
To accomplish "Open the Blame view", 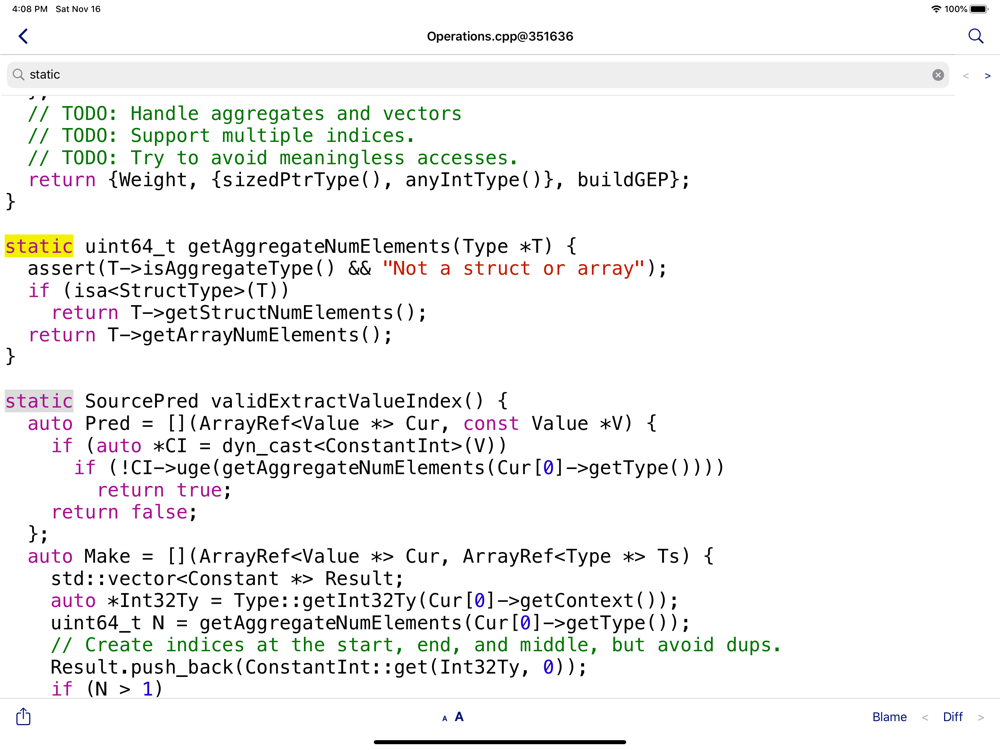I will pyautogui.click(x=889, y=717).
